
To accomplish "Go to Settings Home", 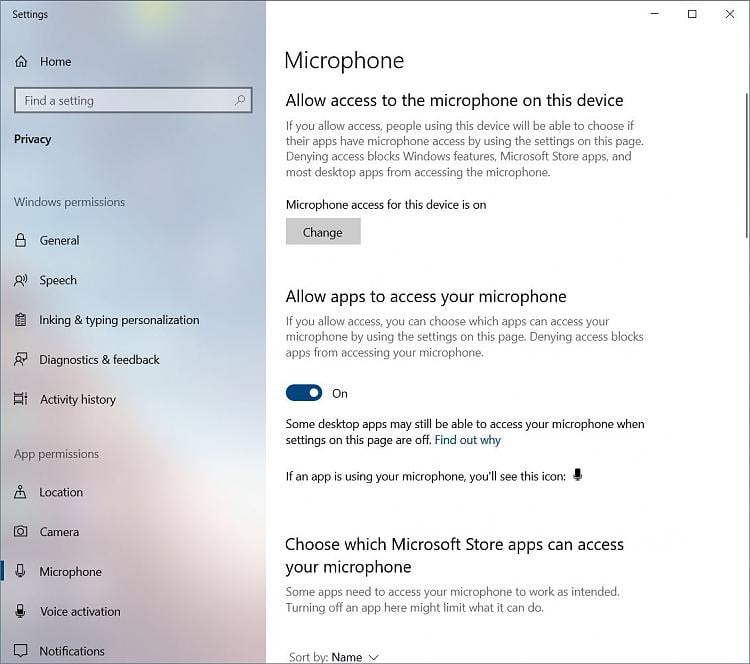I will point(55,61).
